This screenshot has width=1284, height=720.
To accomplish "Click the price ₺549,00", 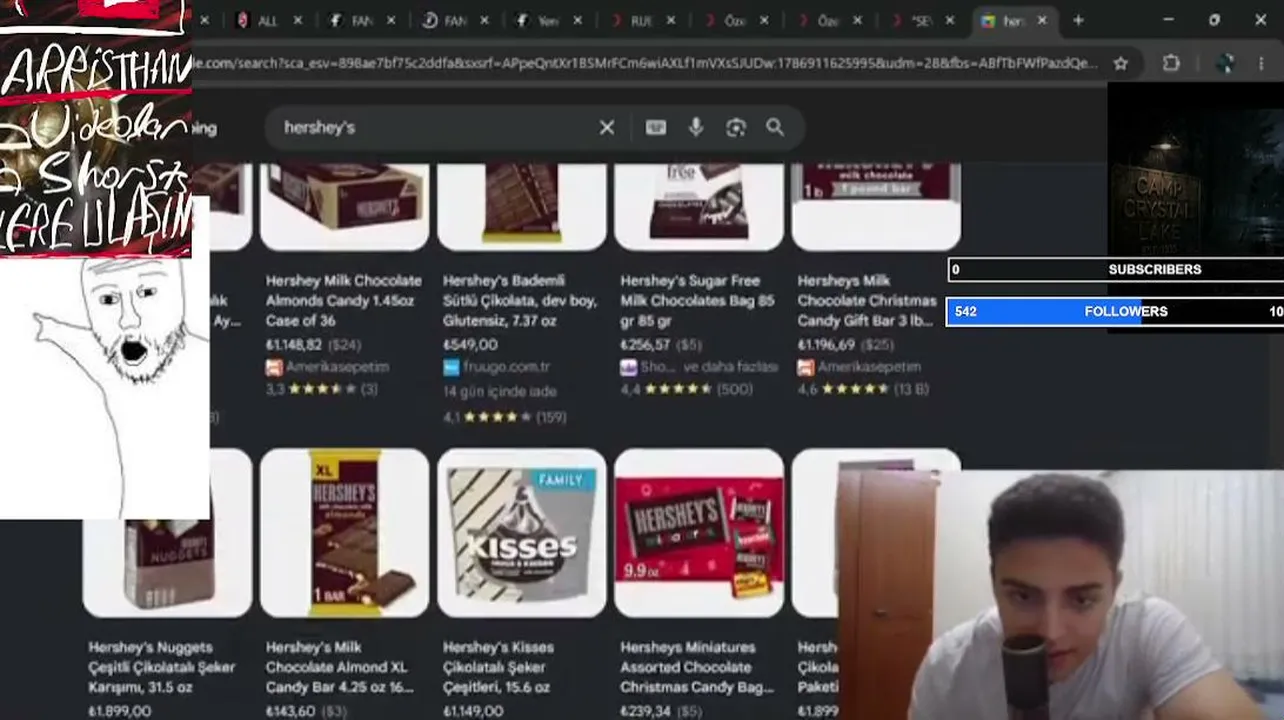I will pos(470,345).
